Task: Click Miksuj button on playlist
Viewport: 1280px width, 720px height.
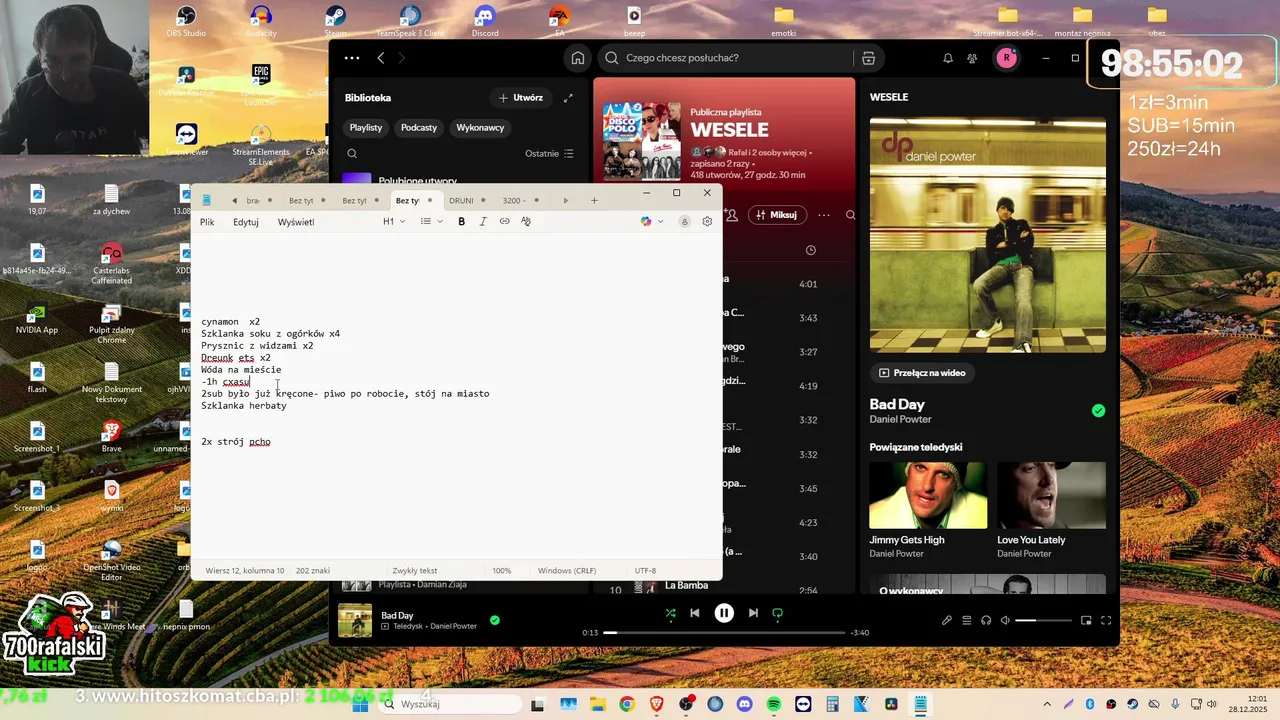Action: coord(776,215)
